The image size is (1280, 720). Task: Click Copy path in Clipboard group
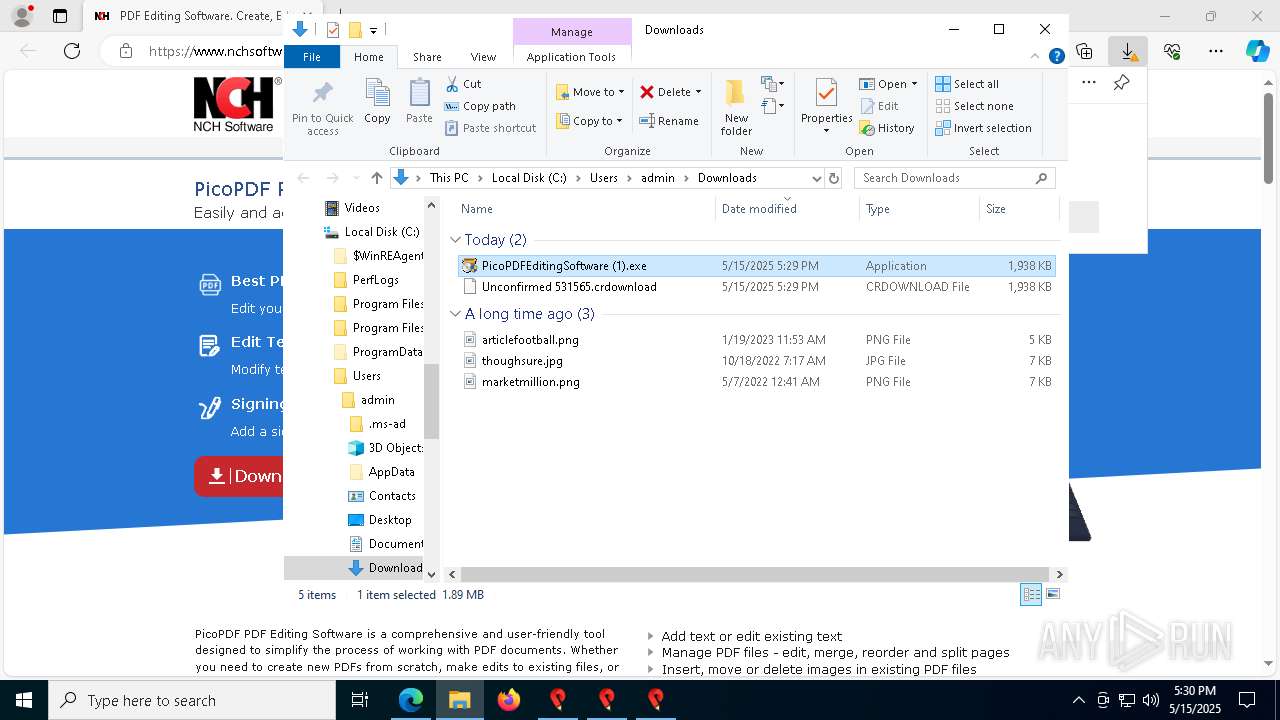[480, 106]
